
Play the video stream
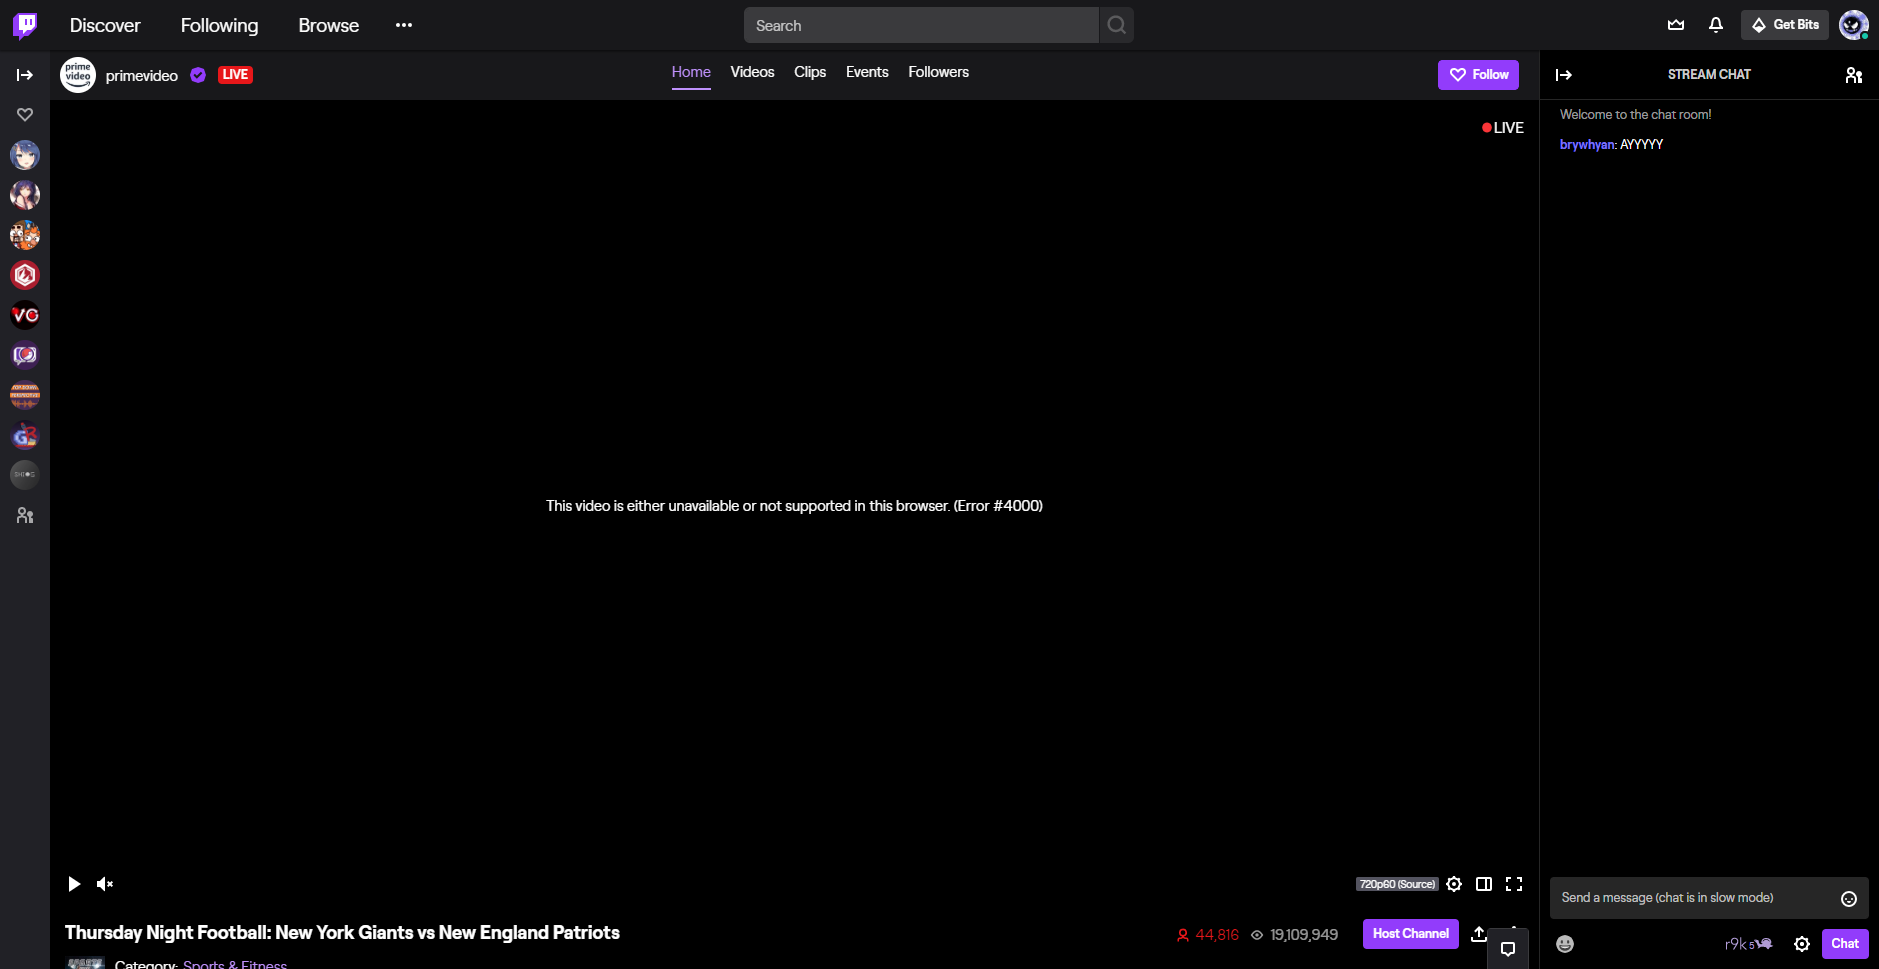pos(74,884)
